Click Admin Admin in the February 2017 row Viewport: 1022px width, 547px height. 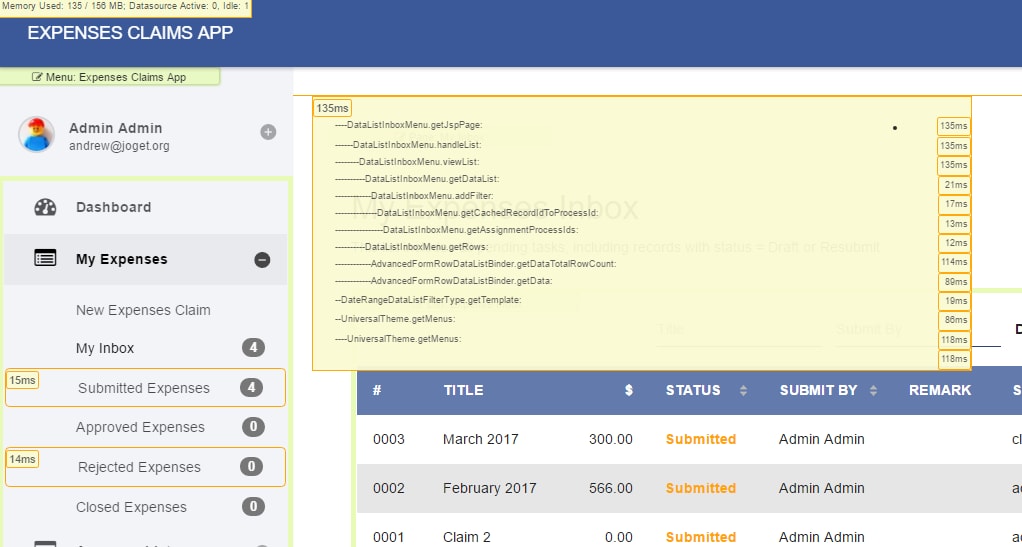tap(821, 488)
